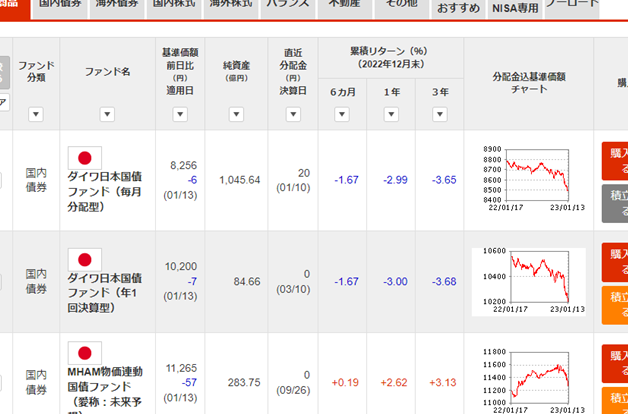The image size is (628, 414).
Task: Select distribution date (01/10)
Action: tap(293, 188)
